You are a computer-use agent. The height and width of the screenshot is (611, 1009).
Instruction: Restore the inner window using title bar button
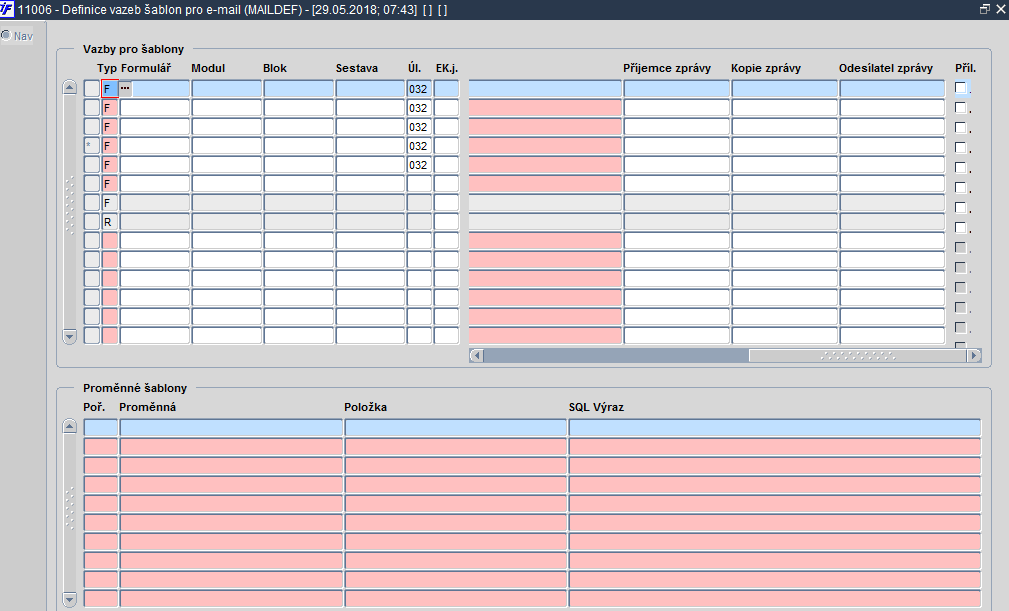(985, 9)
